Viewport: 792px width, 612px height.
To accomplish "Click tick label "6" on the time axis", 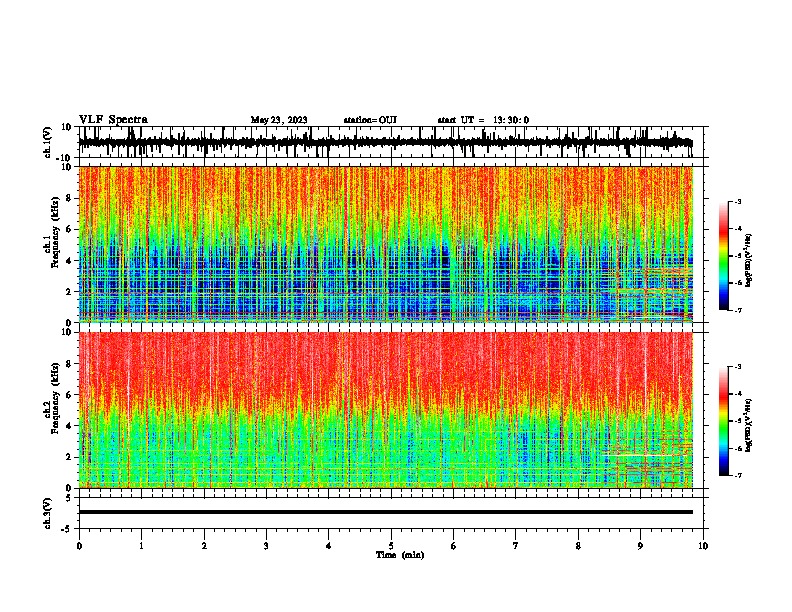I will (454, 546).
